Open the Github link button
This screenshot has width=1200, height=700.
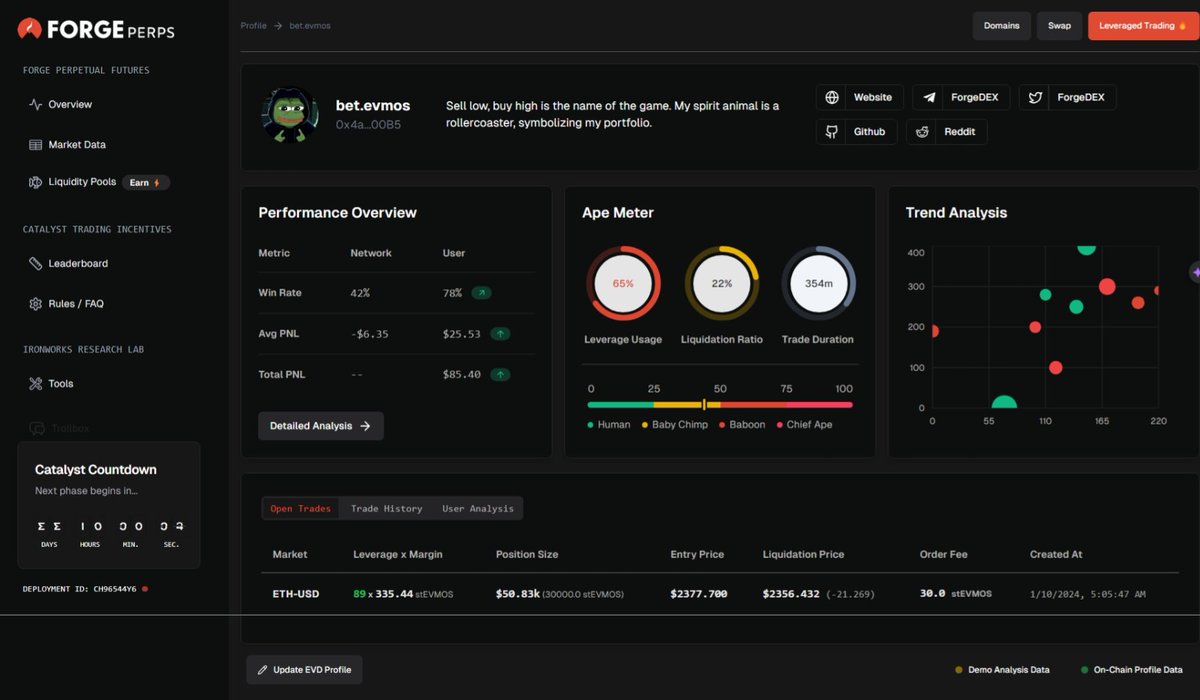tap(857, 131)
